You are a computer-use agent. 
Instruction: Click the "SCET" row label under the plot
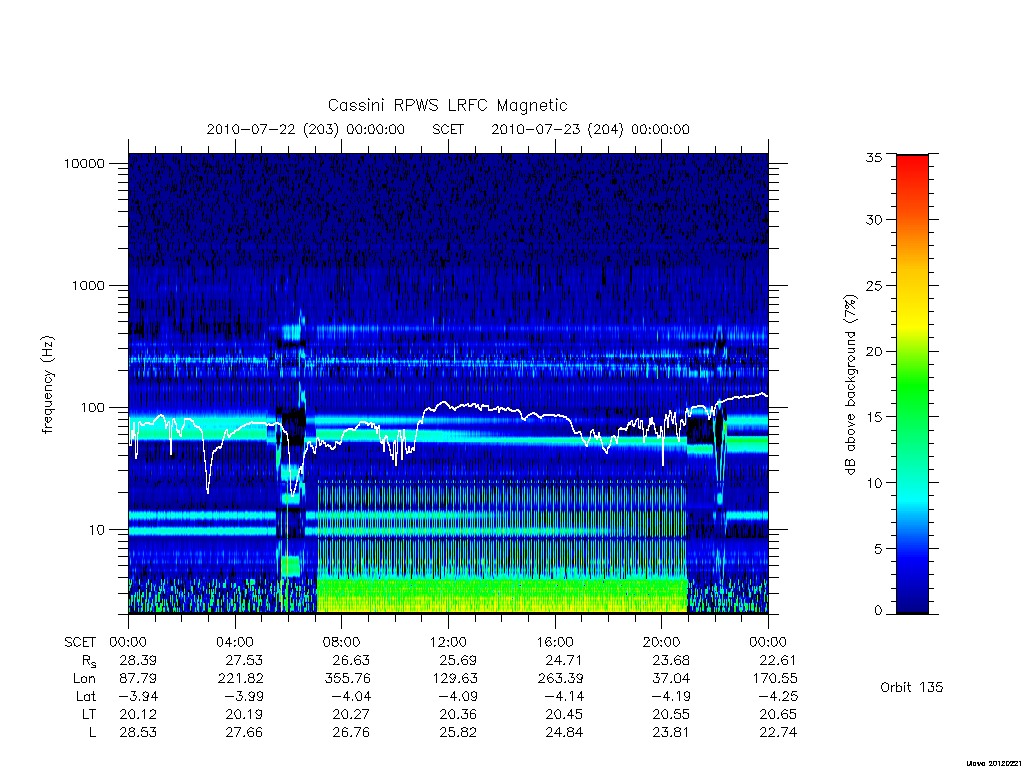point(80,642)
